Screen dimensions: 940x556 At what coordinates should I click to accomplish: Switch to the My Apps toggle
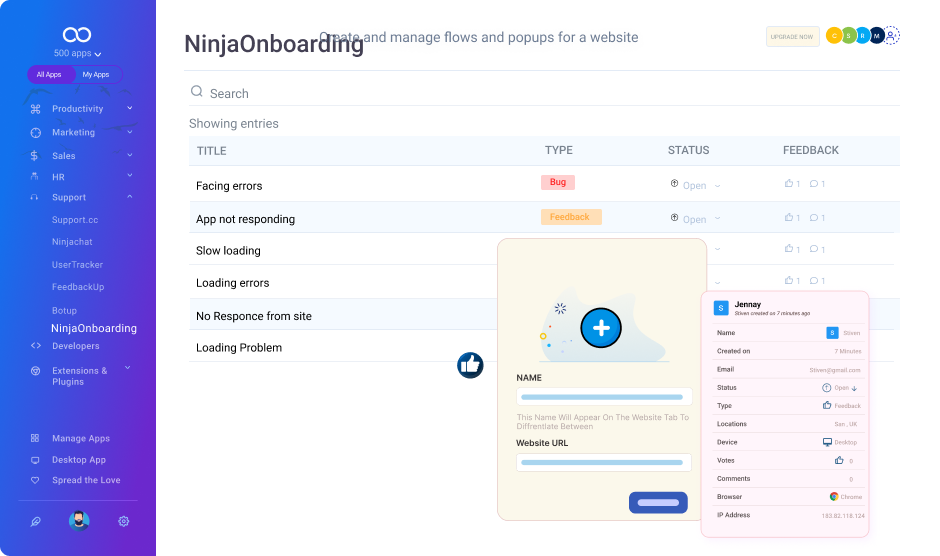pos(96,75)
